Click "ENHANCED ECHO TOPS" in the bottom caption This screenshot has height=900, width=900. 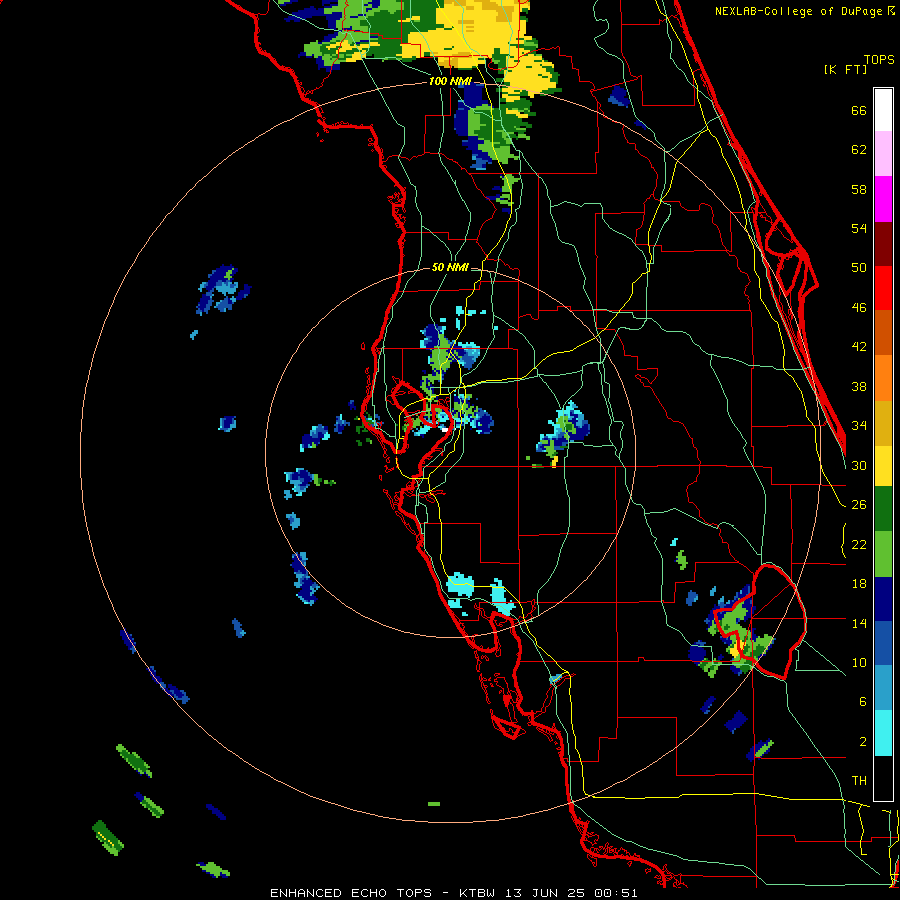(x=351, y=893)
